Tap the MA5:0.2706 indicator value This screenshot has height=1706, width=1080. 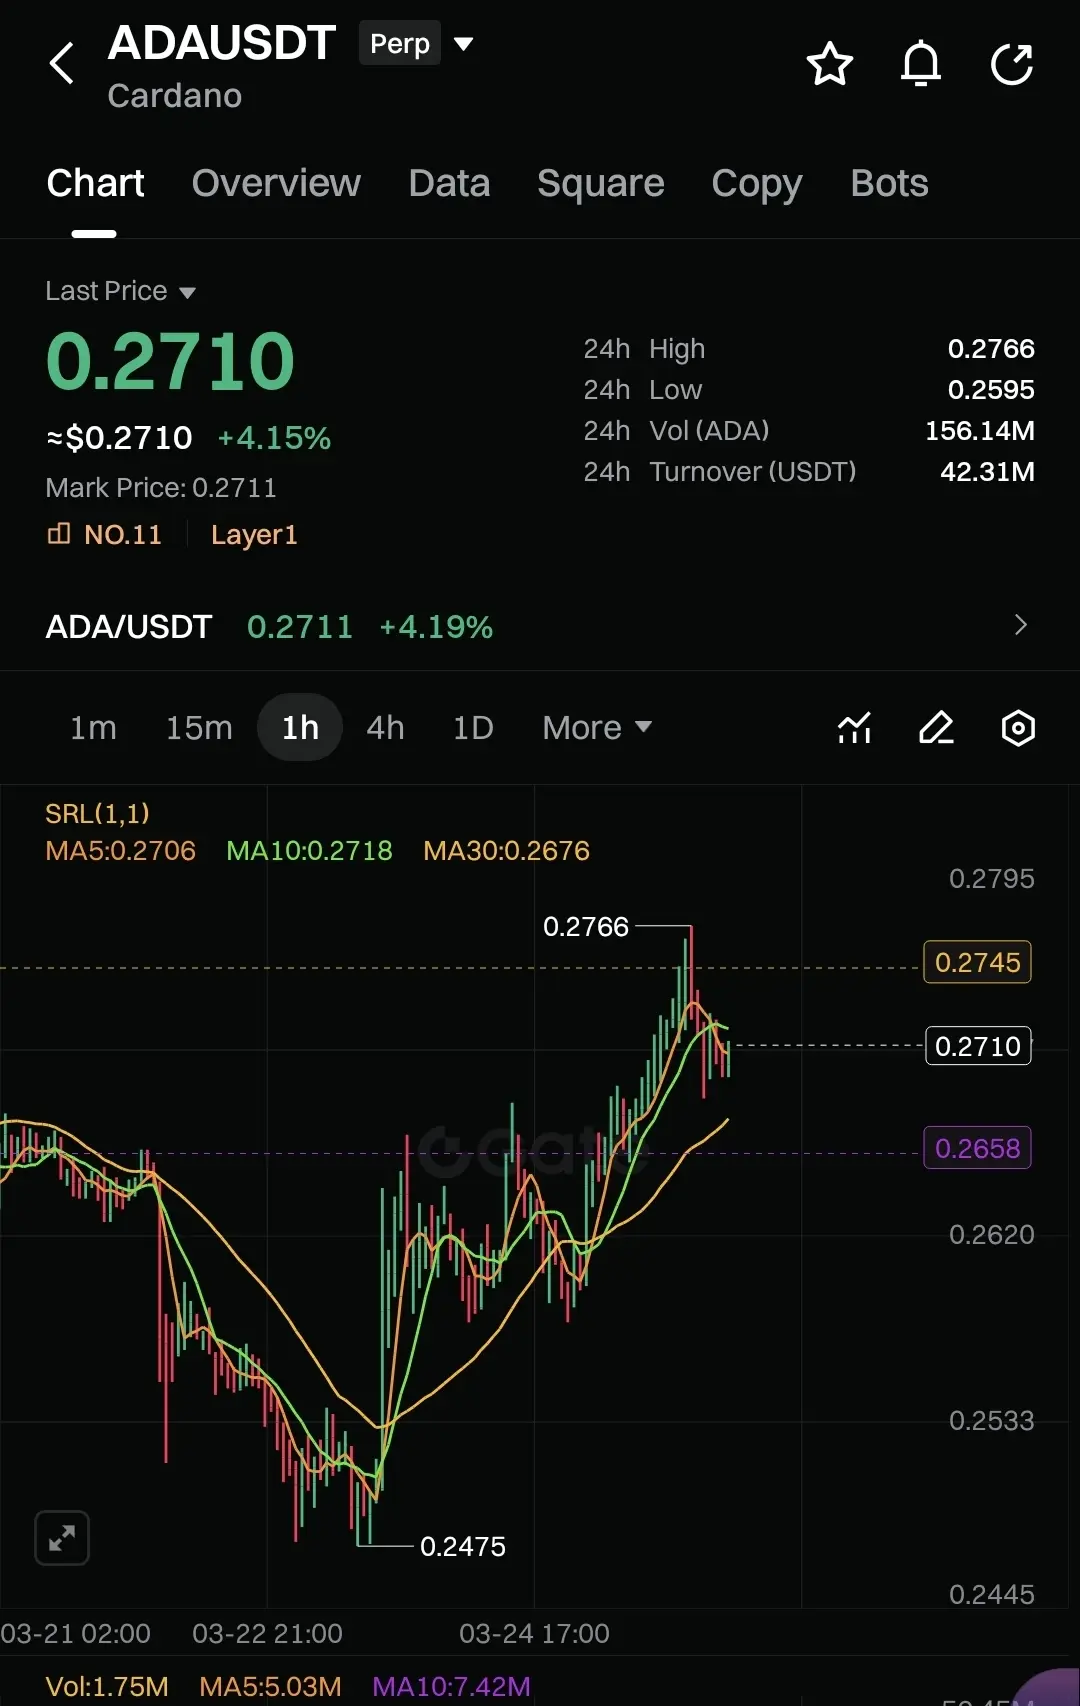click(120, 851)
